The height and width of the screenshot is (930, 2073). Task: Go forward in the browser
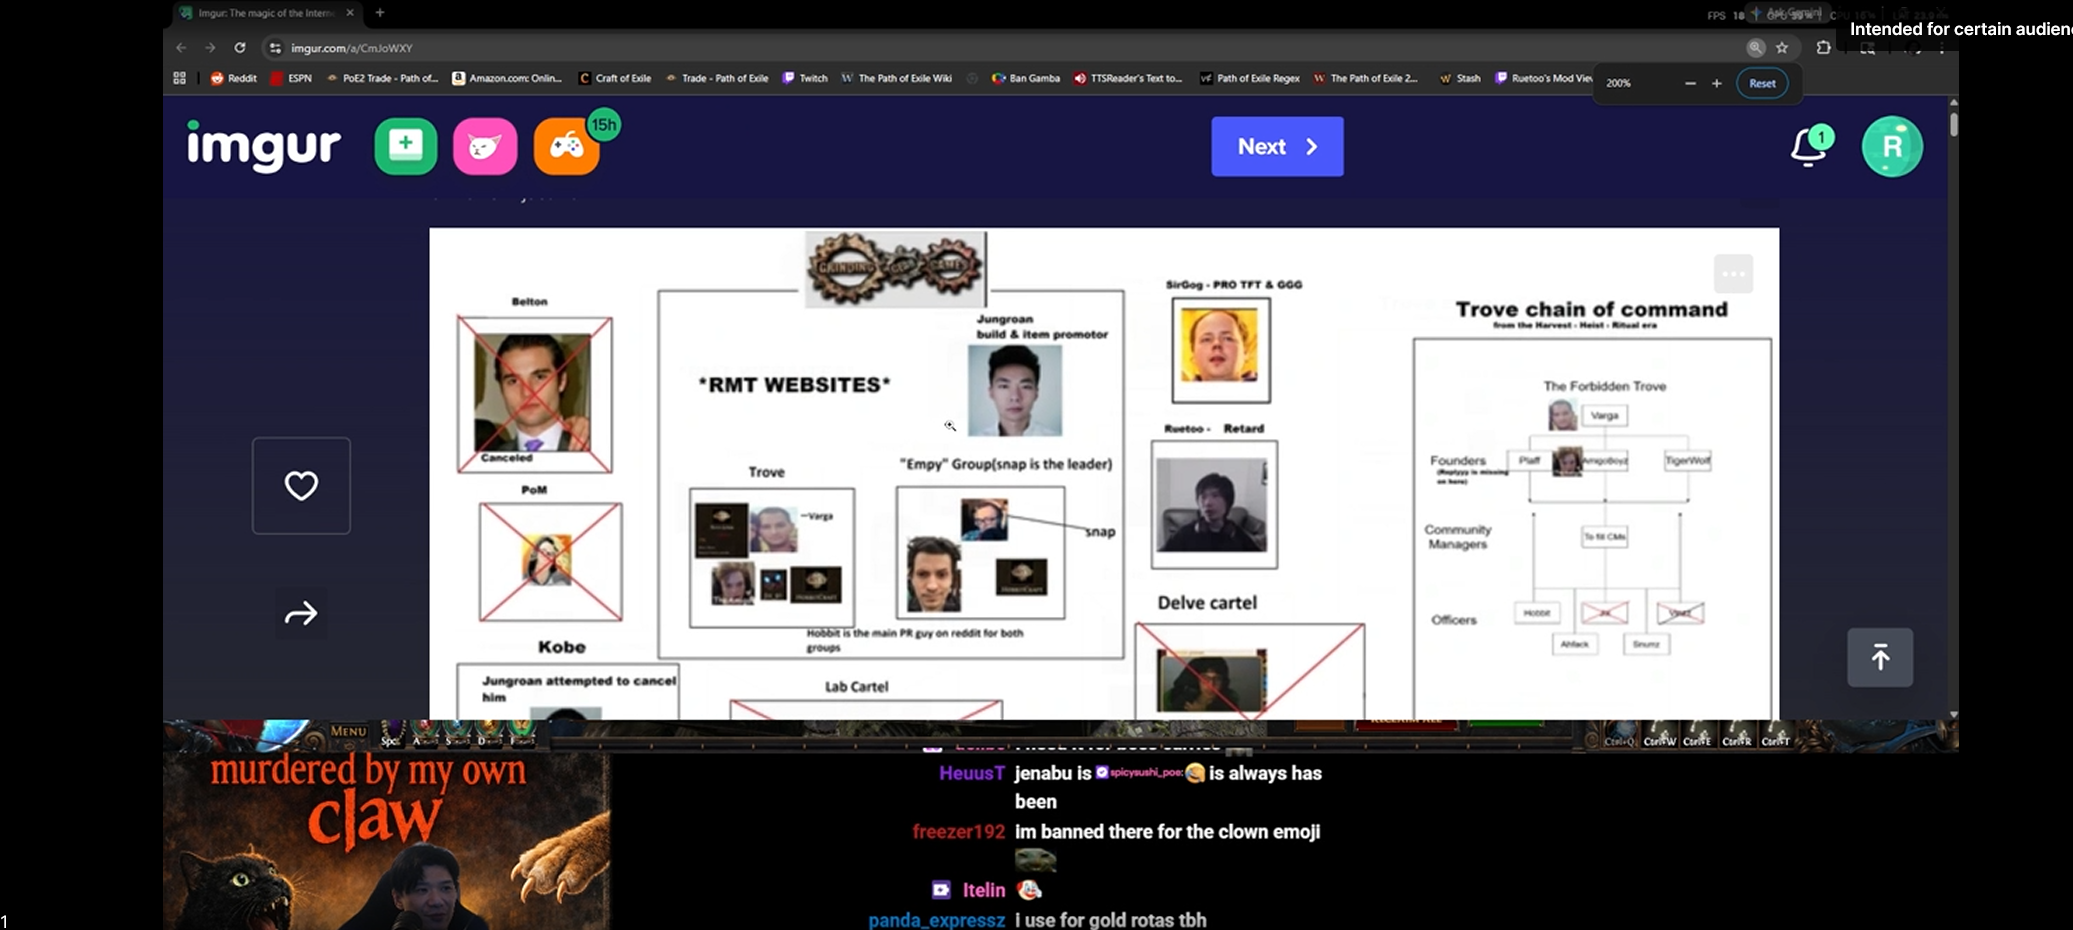(x=210, y=48)
